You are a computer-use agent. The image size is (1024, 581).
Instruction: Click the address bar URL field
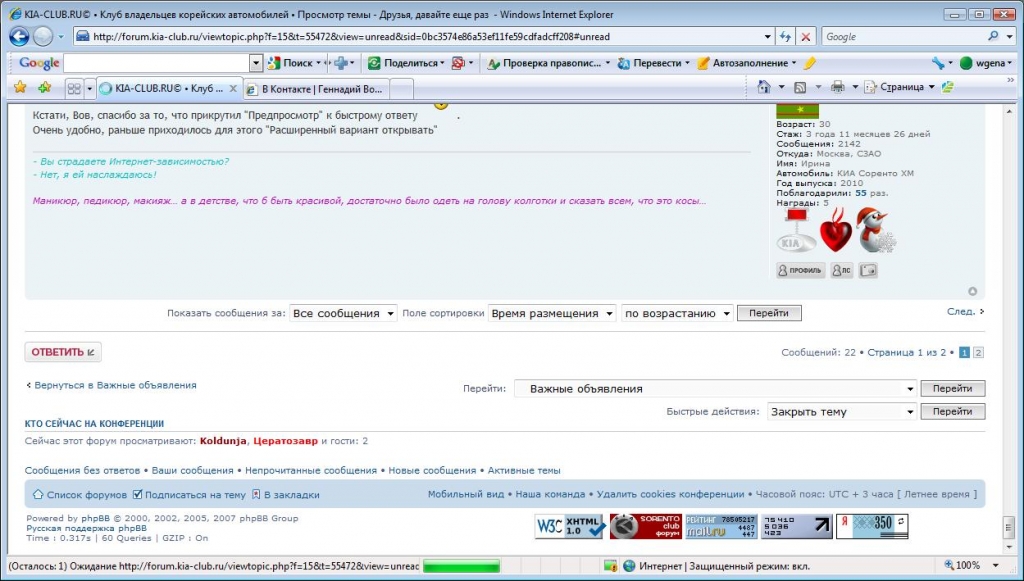tap(420, 36)
